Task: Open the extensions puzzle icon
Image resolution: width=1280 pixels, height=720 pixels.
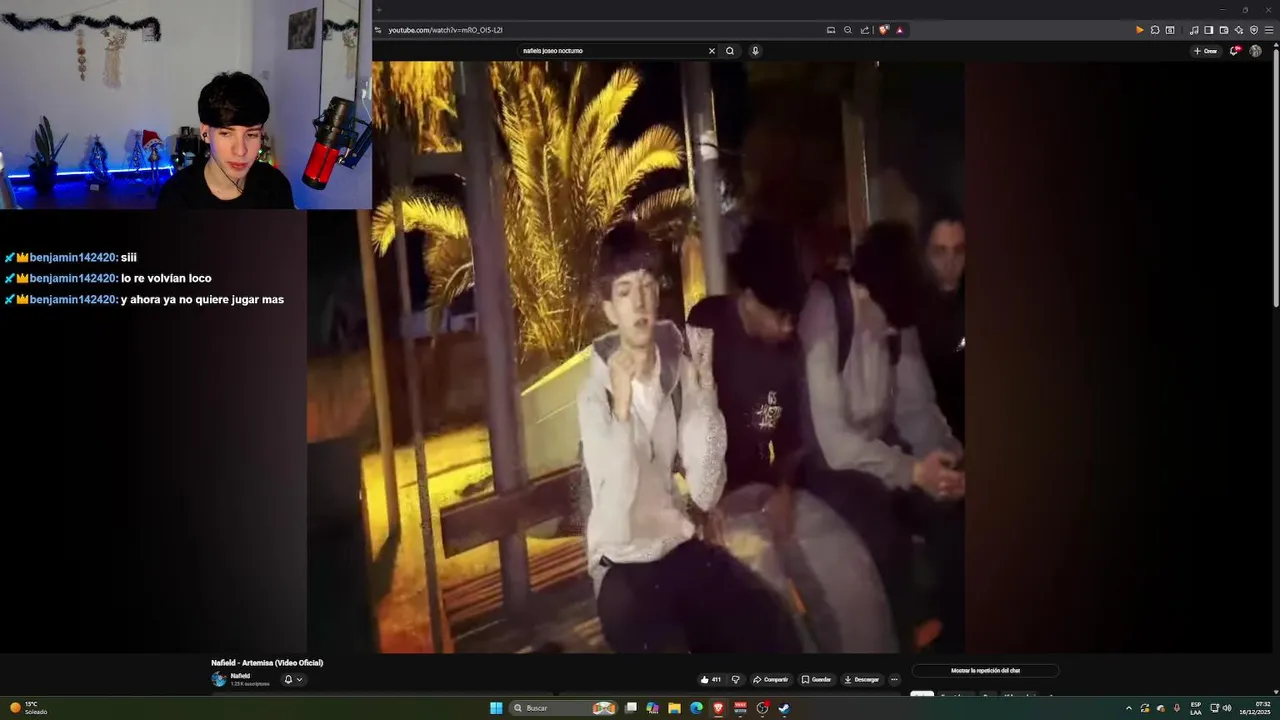Action: coord(1155,30)
